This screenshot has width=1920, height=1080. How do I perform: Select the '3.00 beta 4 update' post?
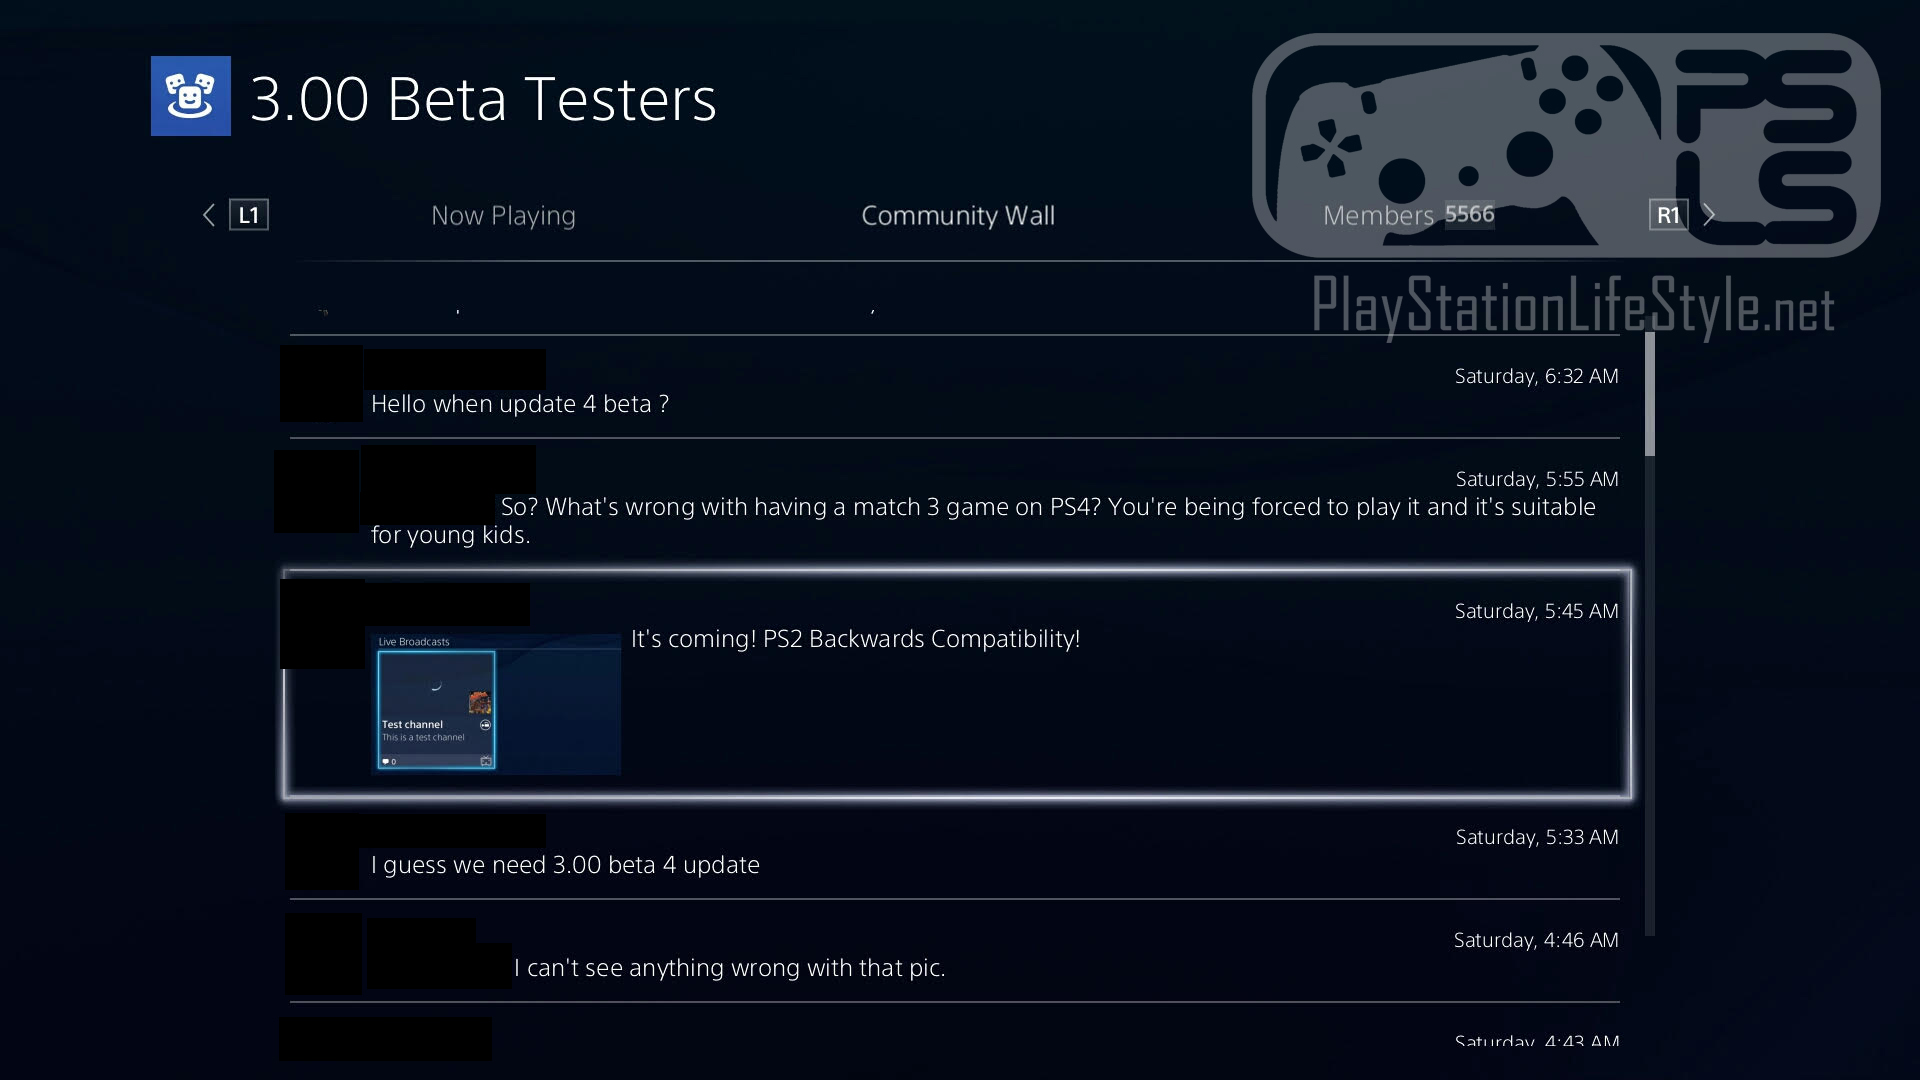click(x=565, y=865)
